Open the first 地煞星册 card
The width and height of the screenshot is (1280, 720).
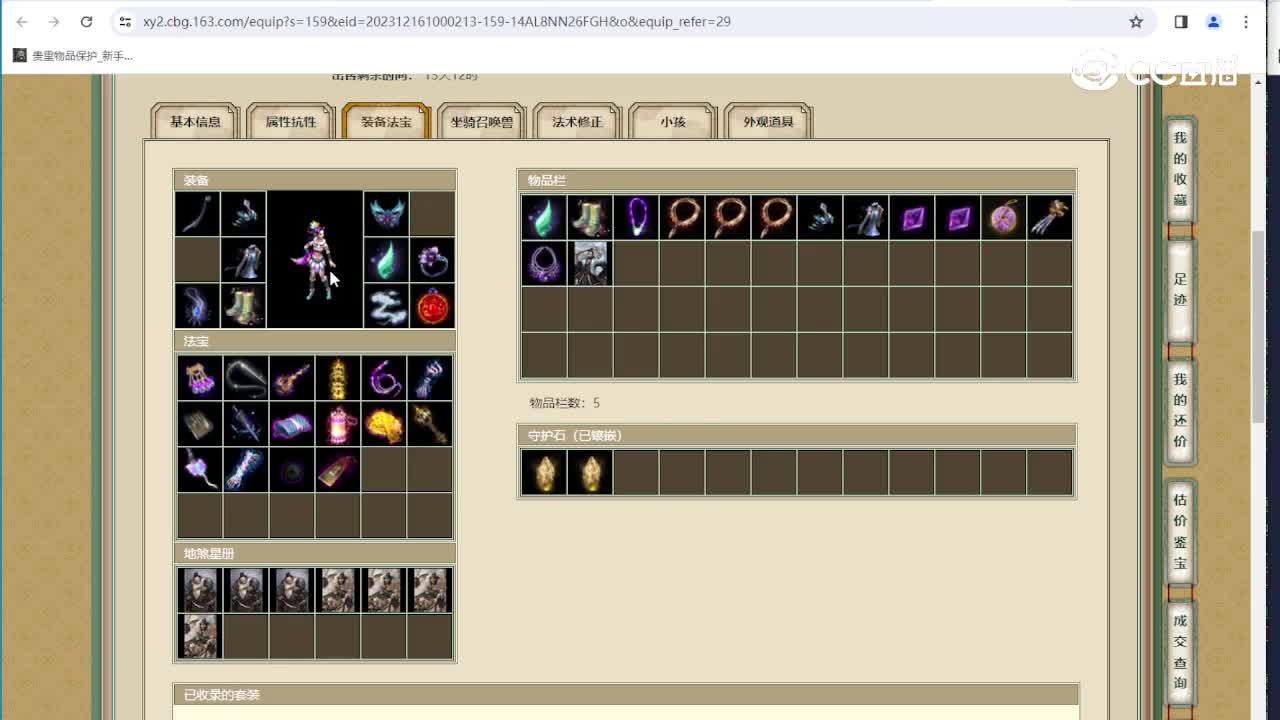click(x=200, y=590)
